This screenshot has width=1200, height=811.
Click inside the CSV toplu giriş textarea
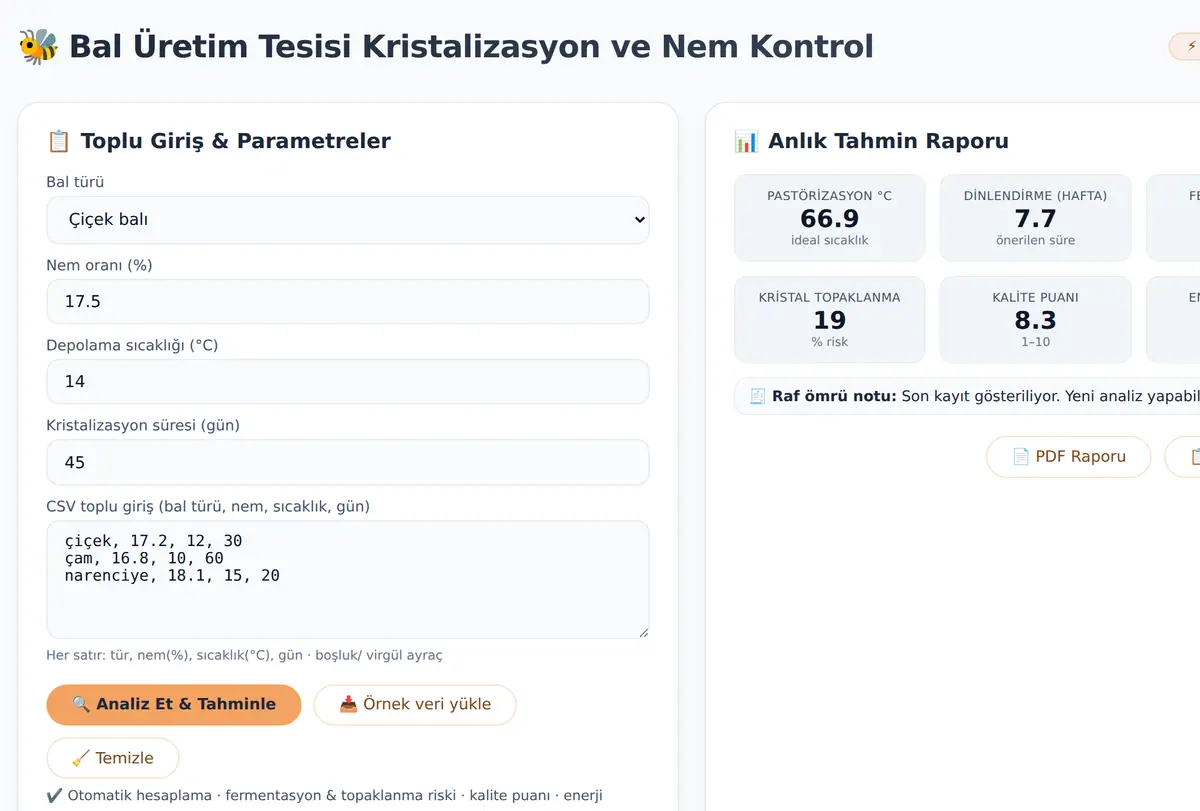(x=348, y=579)
